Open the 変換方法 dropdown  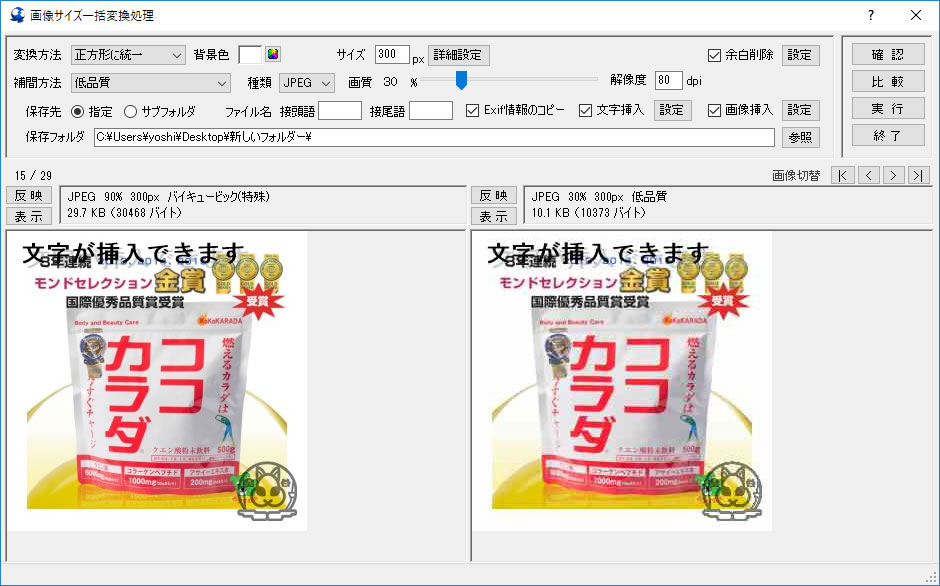click(128, 55)
